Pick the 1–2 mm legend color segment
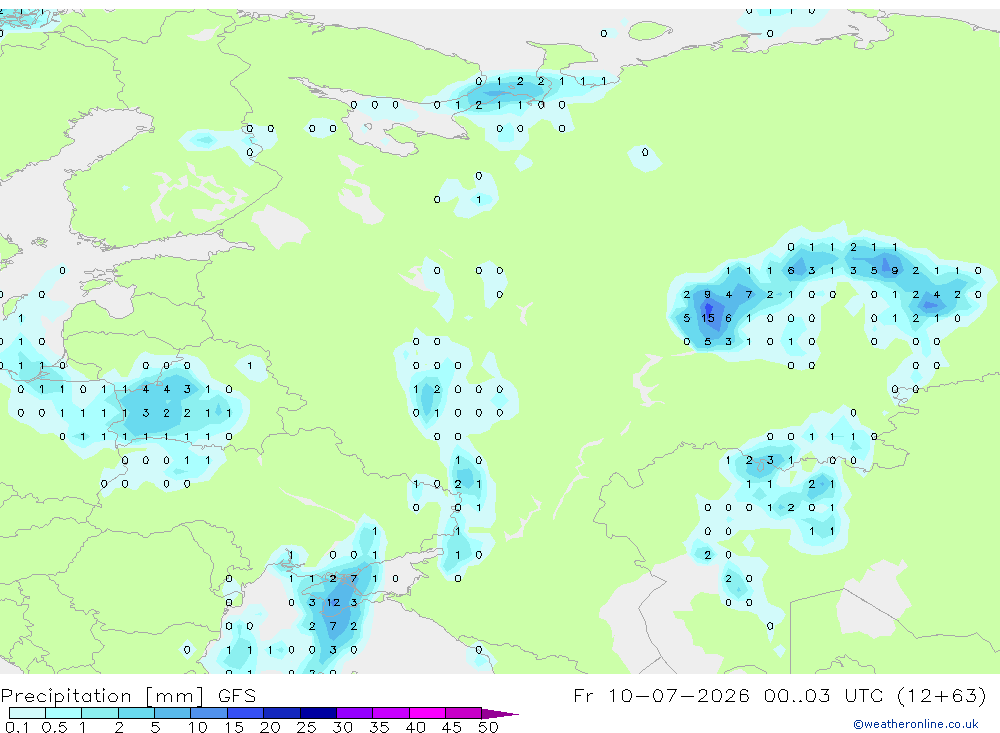 (x=100, y=713)
